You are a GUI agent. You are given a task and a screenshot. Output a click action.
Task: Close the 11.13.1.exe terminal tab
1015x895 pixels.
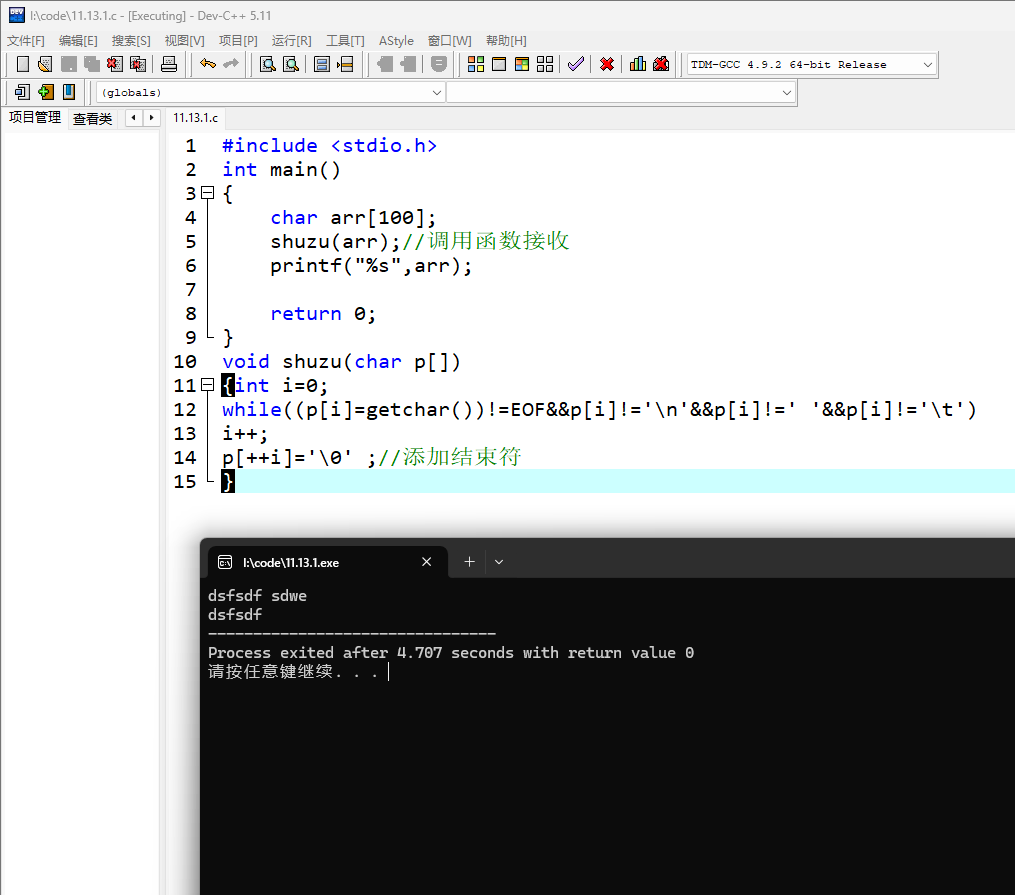[427, 562]
